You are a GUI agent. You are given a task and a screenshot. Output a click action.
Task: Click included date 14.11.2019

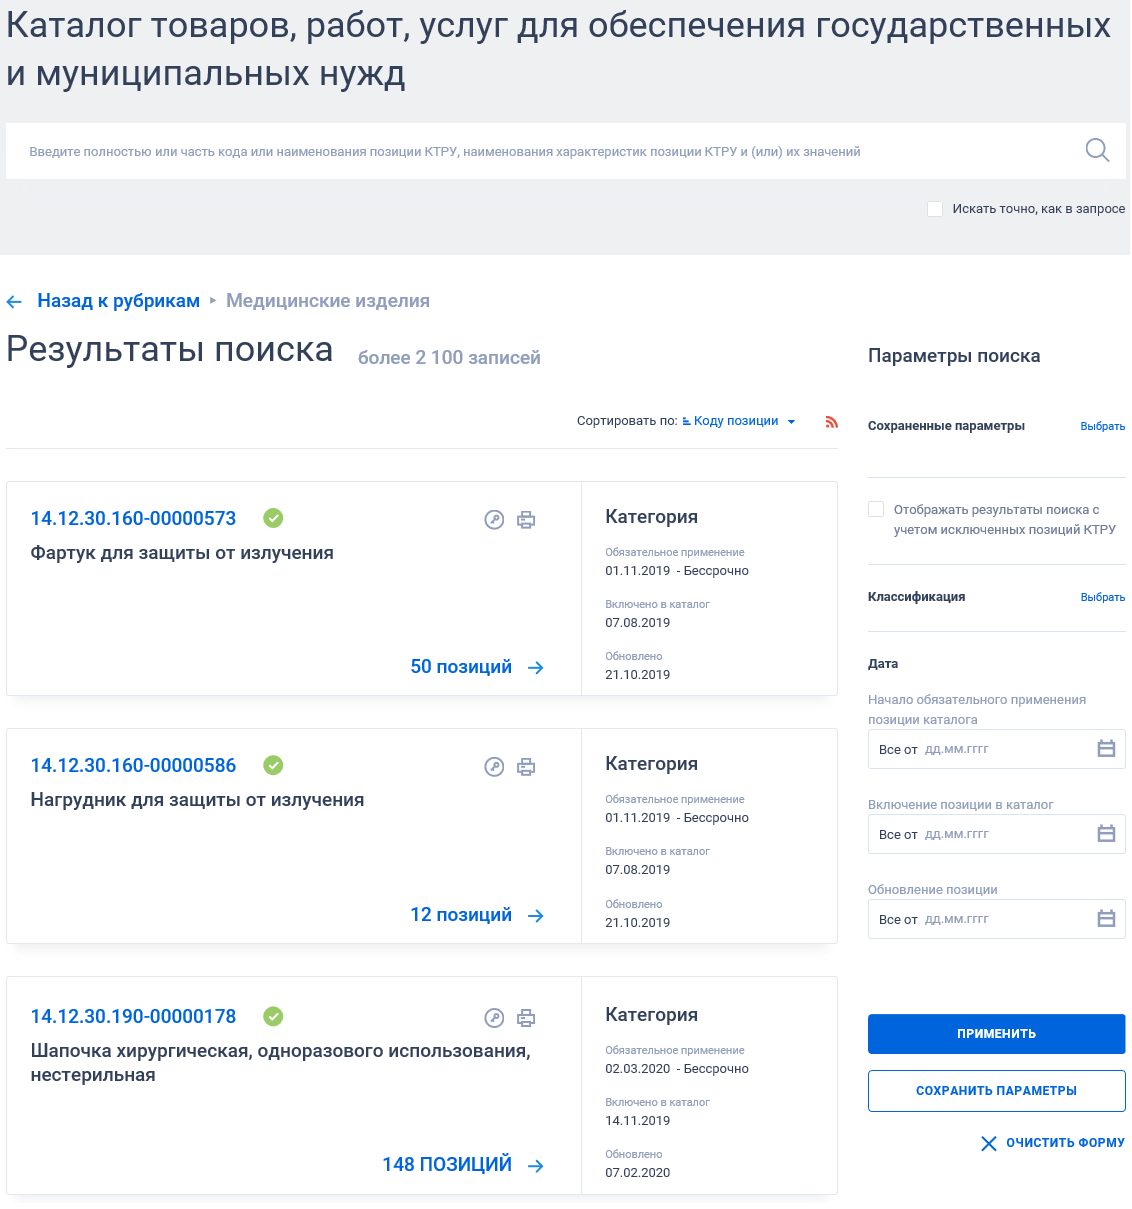pyautogui.click(x=638, y=1121)
